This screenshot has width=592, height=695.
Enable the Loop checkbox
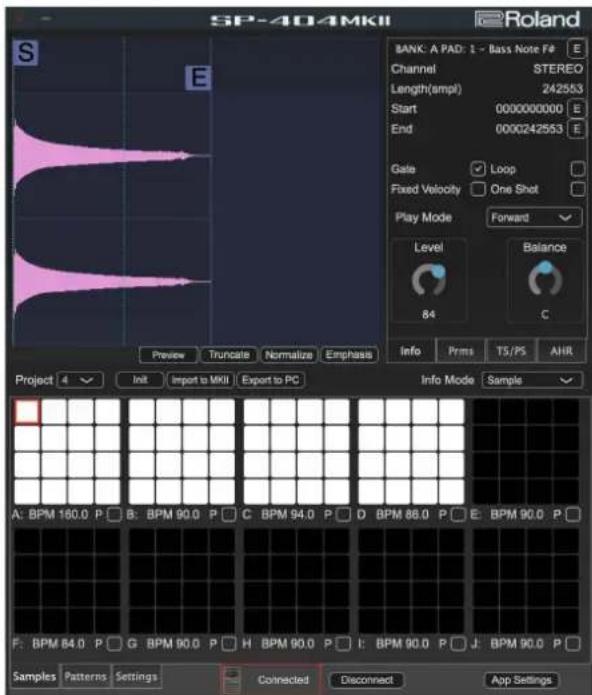pos(577,168)
